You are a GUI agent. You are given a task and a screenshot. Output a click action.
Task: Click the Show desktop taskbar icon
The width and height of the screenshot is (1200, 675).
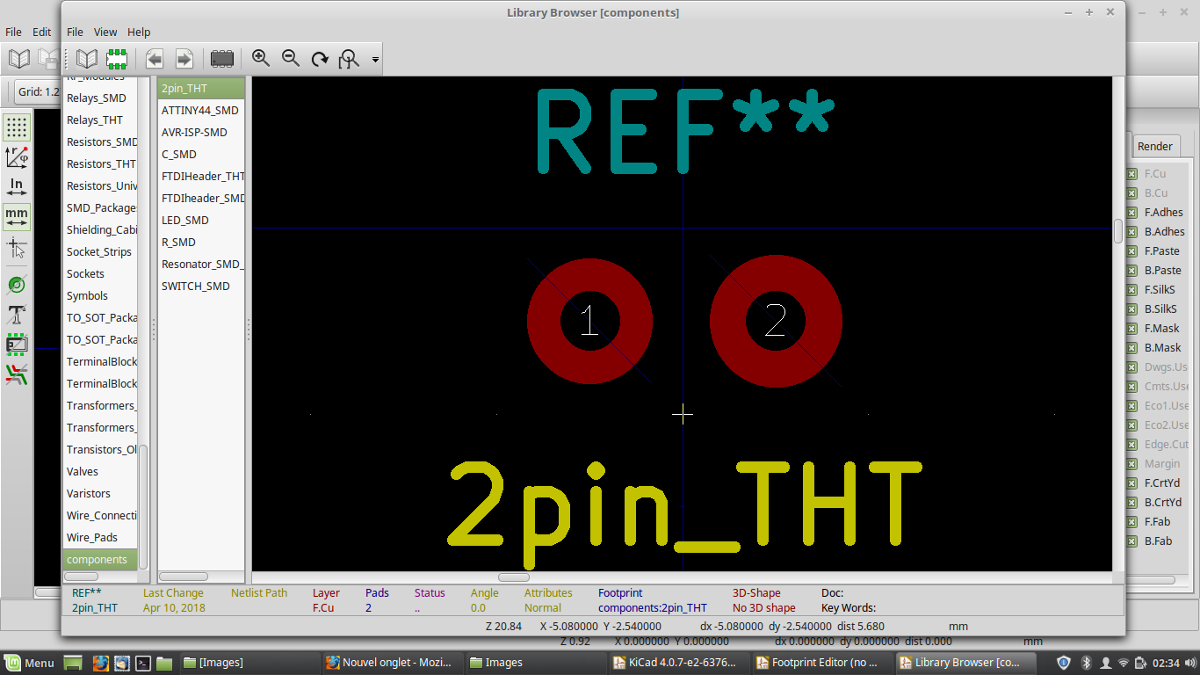pyautogui.click(x=73, y=662)
